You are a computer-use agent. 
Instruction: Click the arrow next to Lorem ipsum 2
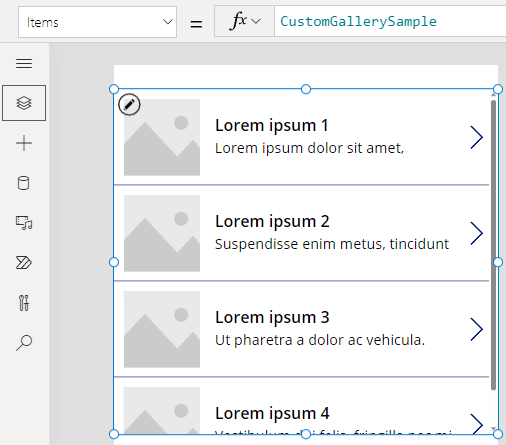(477, 233)
